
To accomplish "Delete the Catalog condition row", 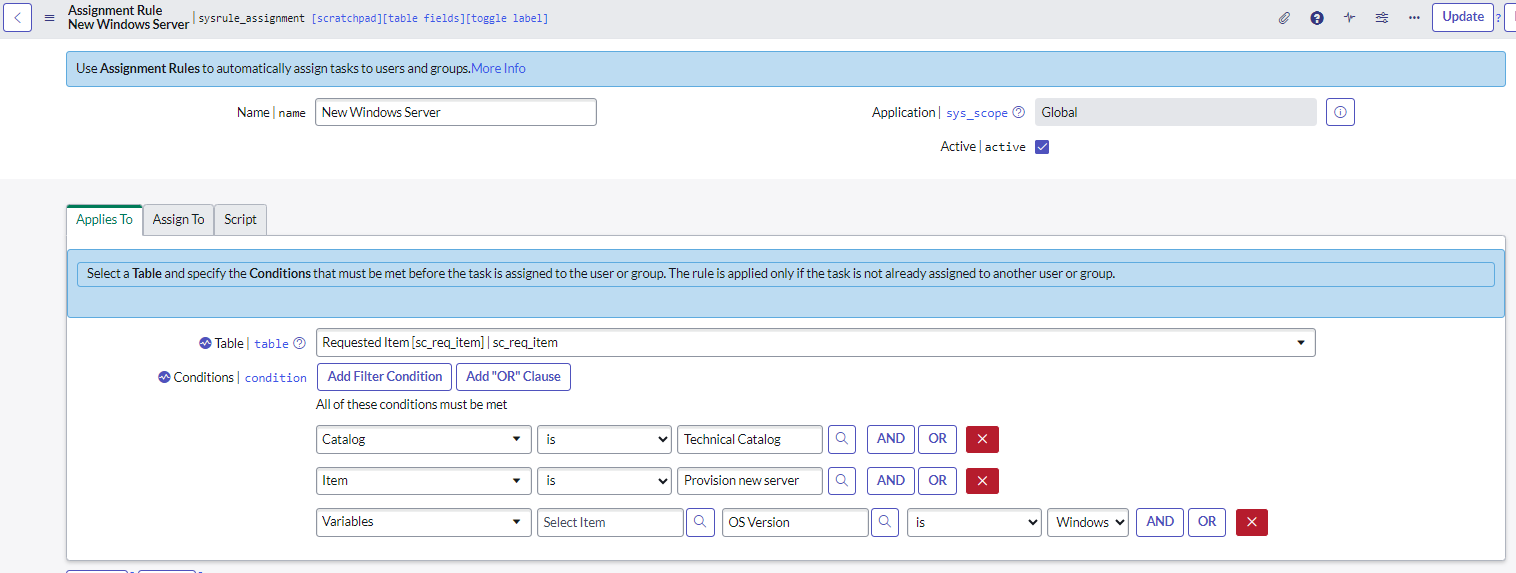I will [x=982, y=439].
